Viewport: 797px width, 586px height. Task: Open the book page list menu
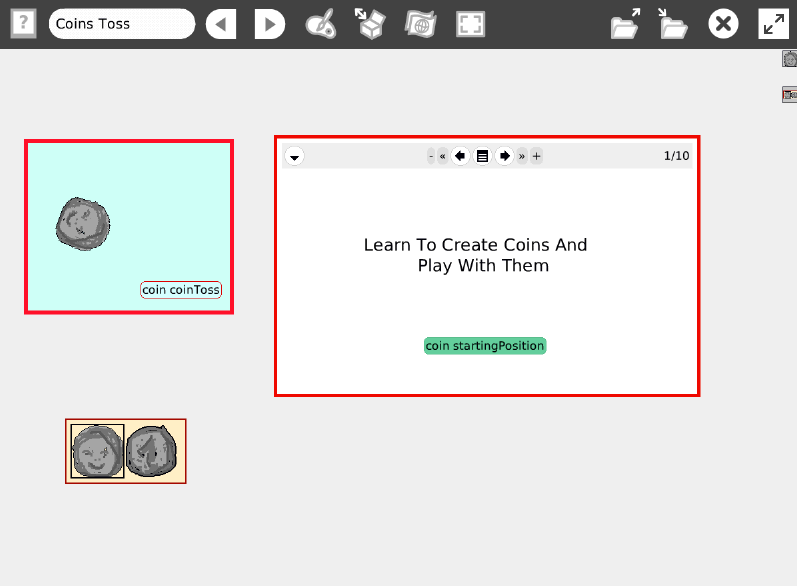tap(482, 156)
